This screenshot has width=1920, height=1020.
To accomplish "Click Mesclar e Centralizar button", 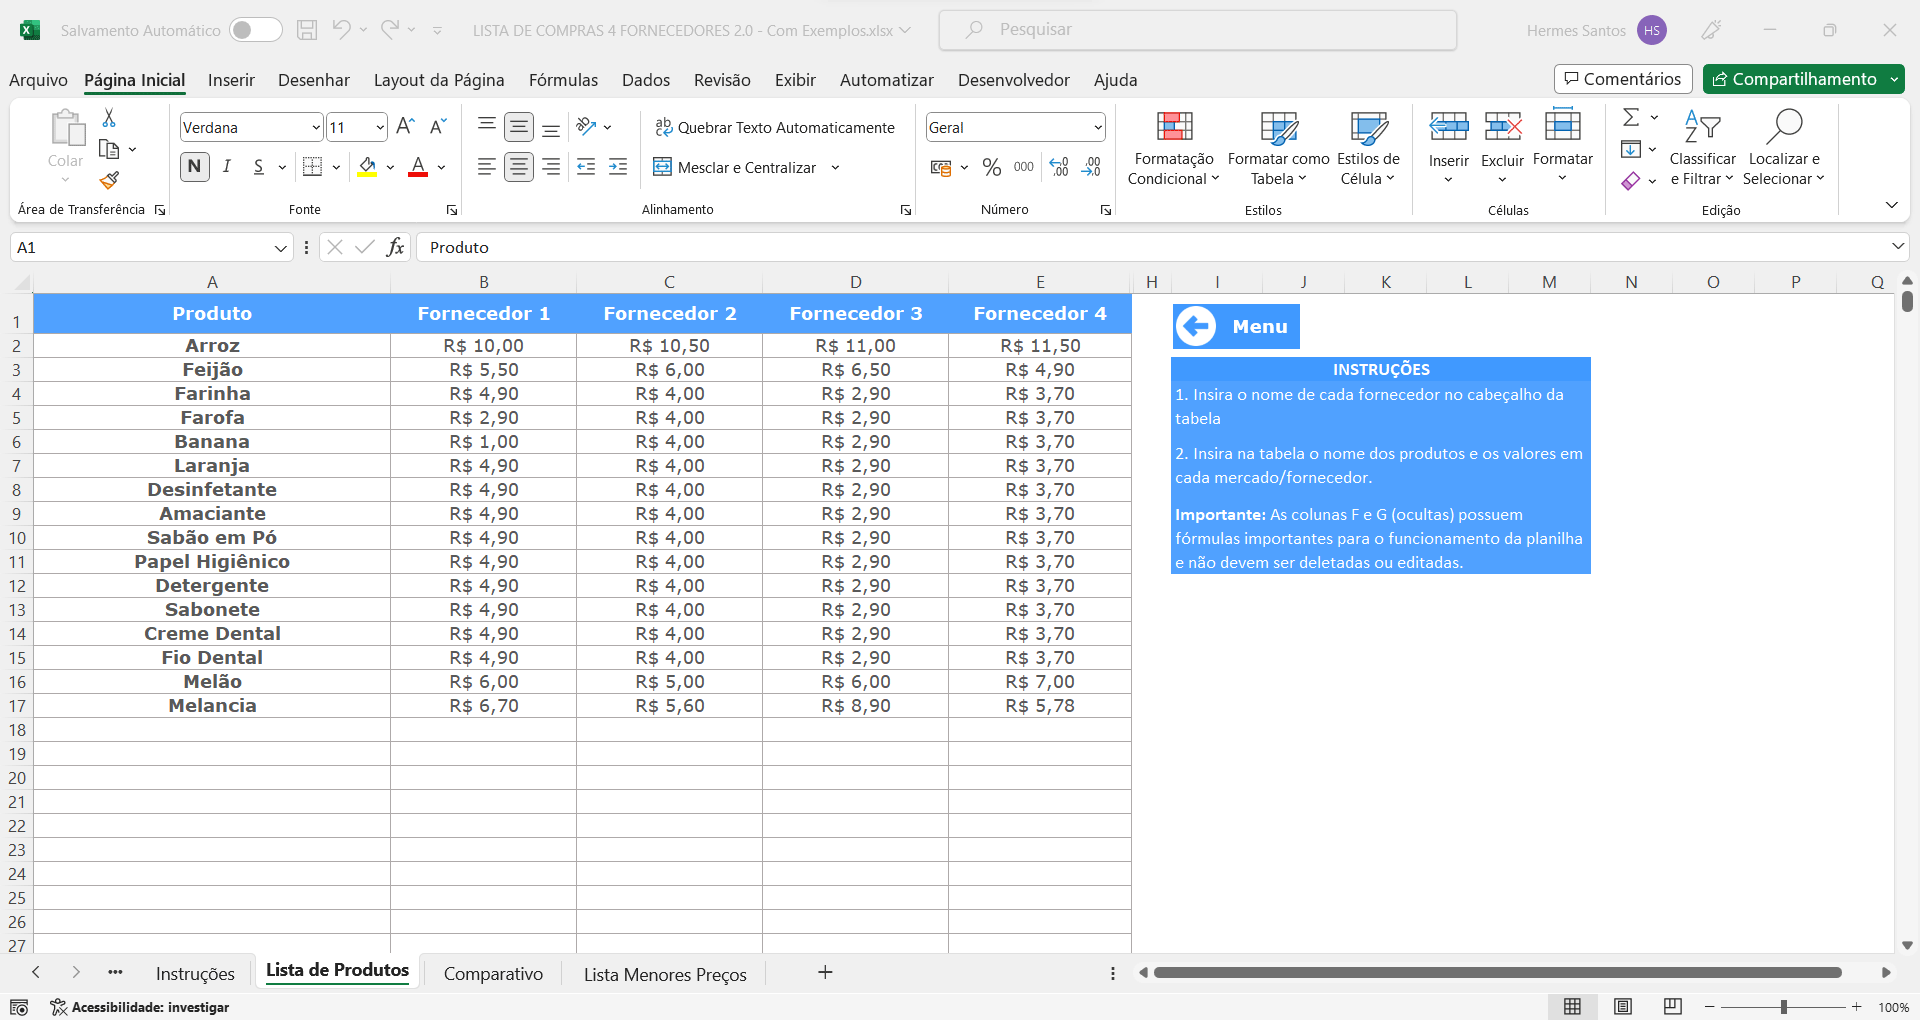I will tap(736, 167).
